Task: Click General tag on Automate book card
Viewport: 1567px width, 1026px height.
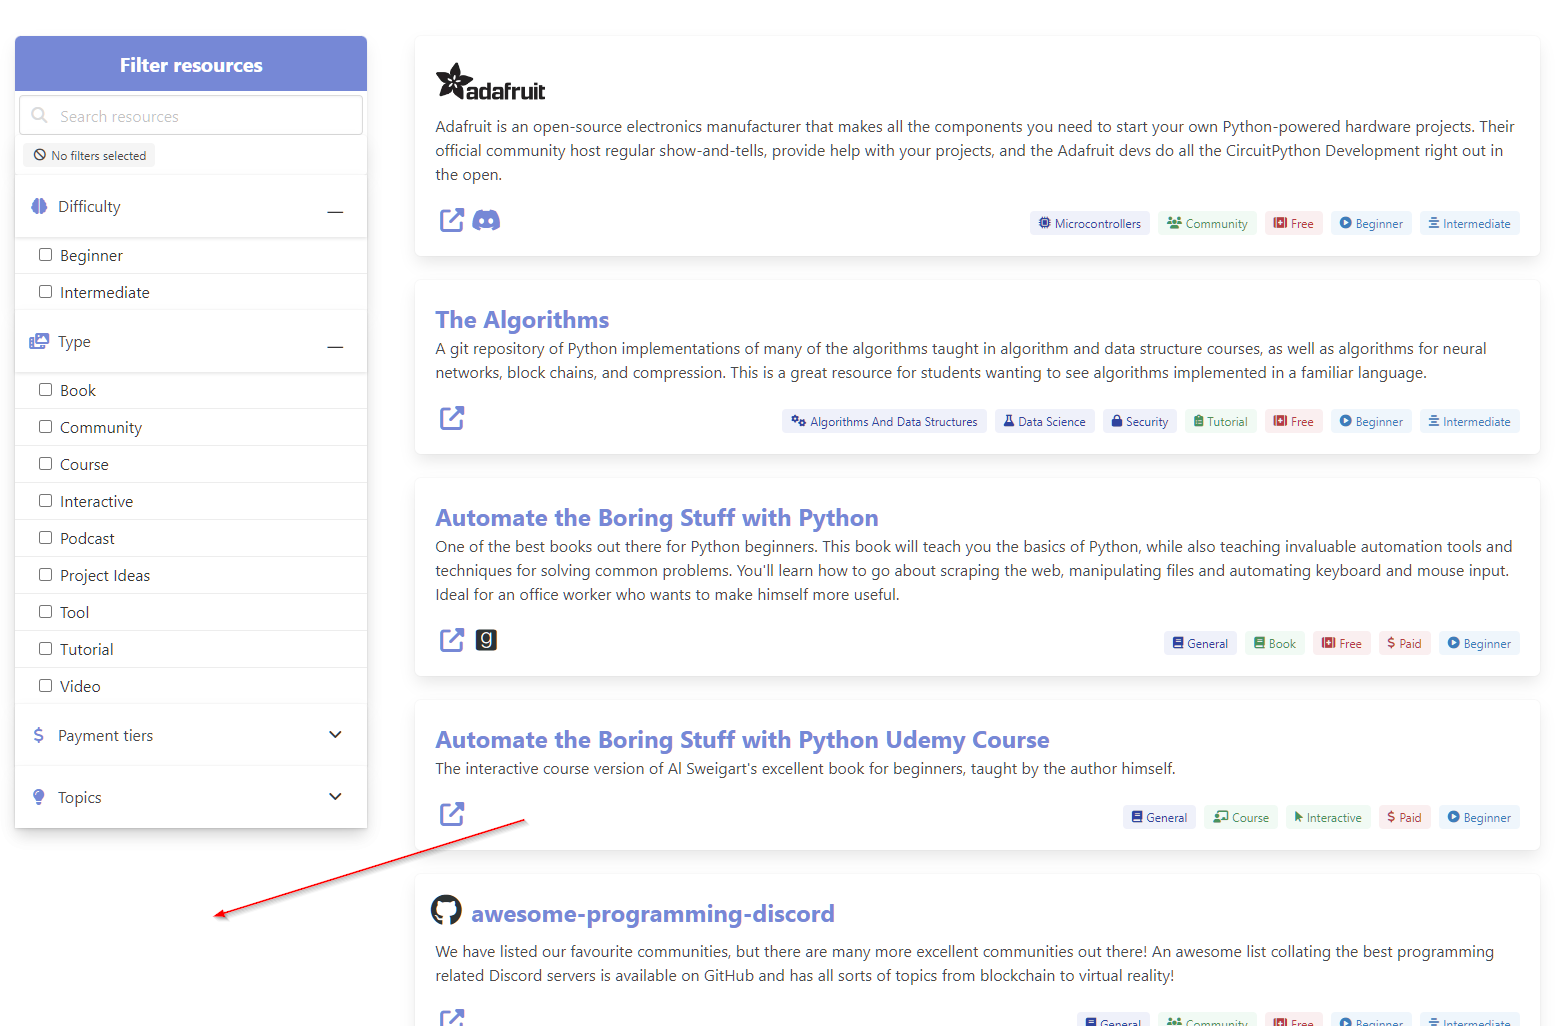Action: (x=1200, y=643)
